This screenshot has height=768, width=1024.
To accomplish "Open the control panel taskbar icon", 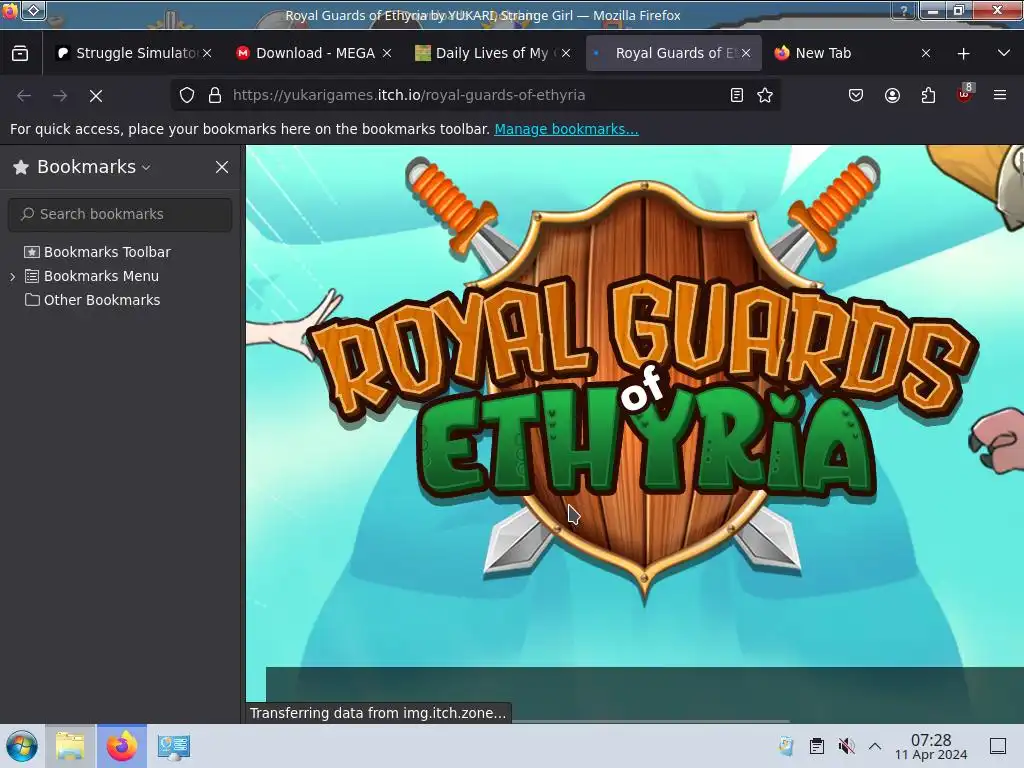I will point(174,746).
